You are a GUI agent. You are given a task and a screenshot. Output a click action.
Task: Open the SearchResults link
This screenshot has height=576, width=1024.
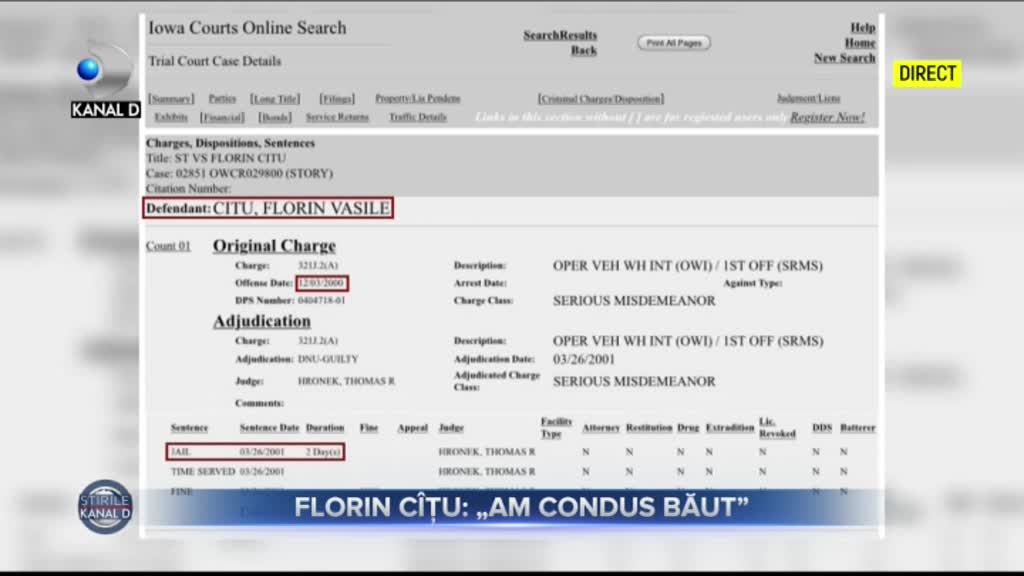tap(560, 35)
